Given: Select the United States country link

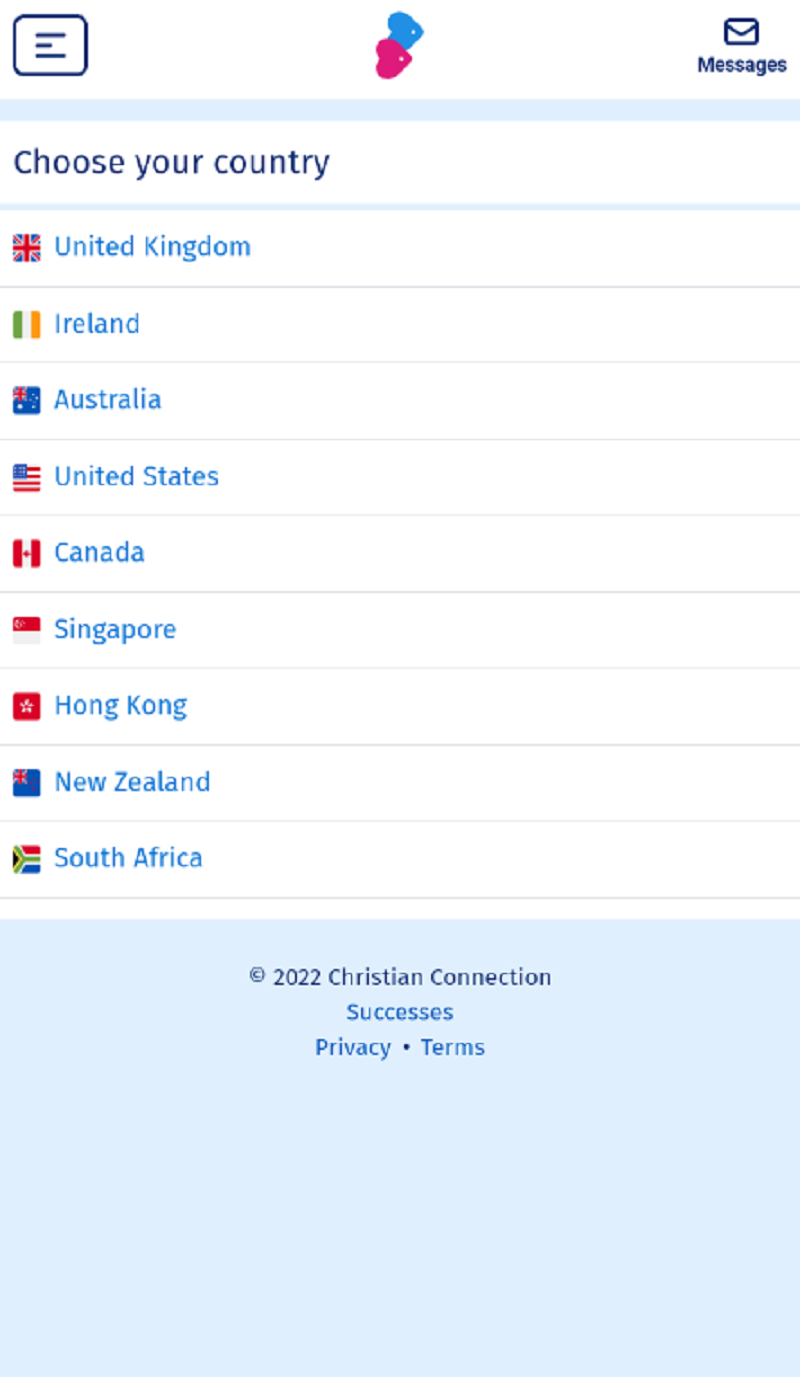Looking at the screenshot, I should (x=136, y=476).
